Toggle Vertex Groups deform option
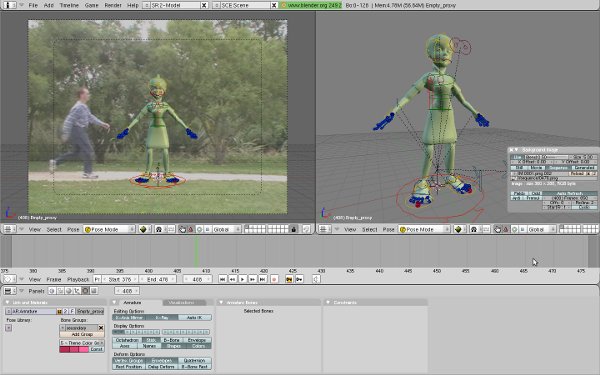 tap(129, 360)
